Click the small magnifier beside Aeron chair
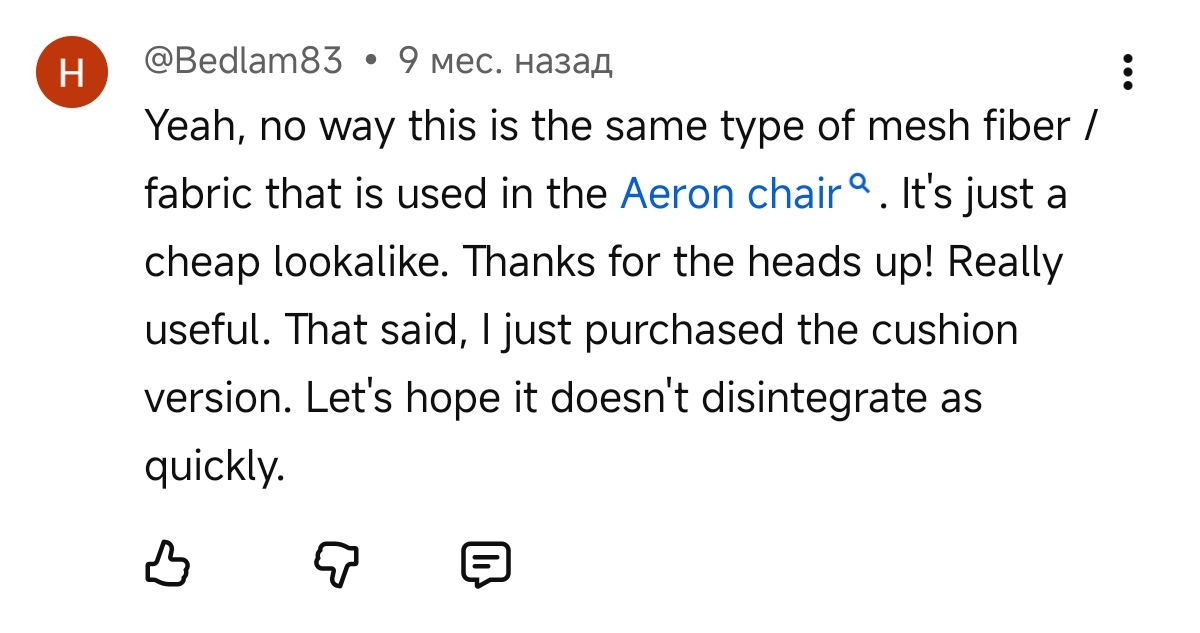Viewport: 1200px width, 633px height. [x=858, y=183]
